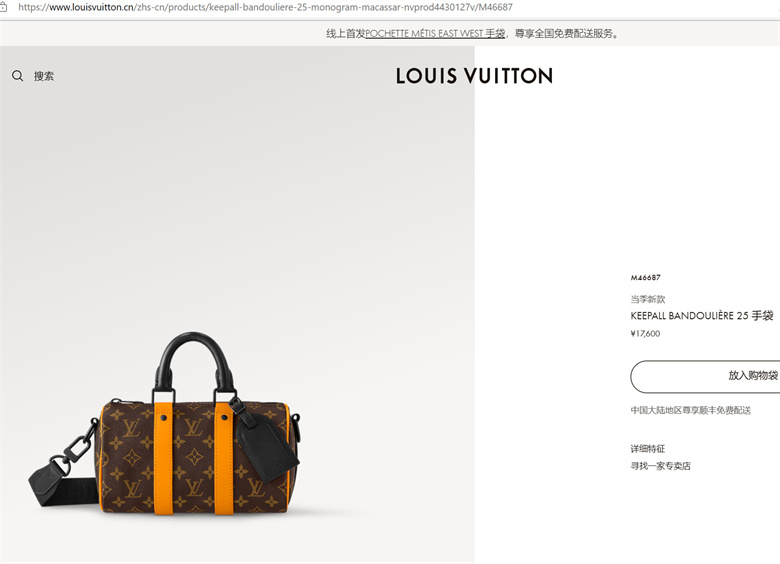Click the 放入购物袋 add to bag button
This screenshot has width=780, height=564.
coord(705,376)
